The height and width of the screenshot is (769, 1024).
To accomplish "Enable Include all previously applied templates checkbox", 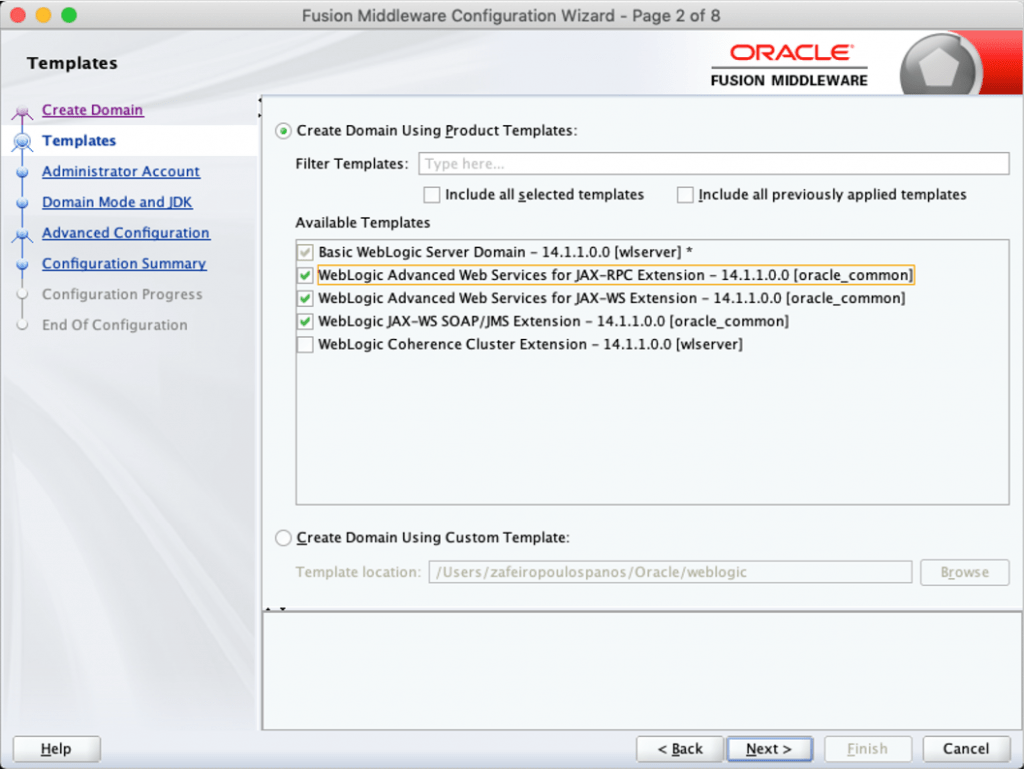I will [685, 195].
